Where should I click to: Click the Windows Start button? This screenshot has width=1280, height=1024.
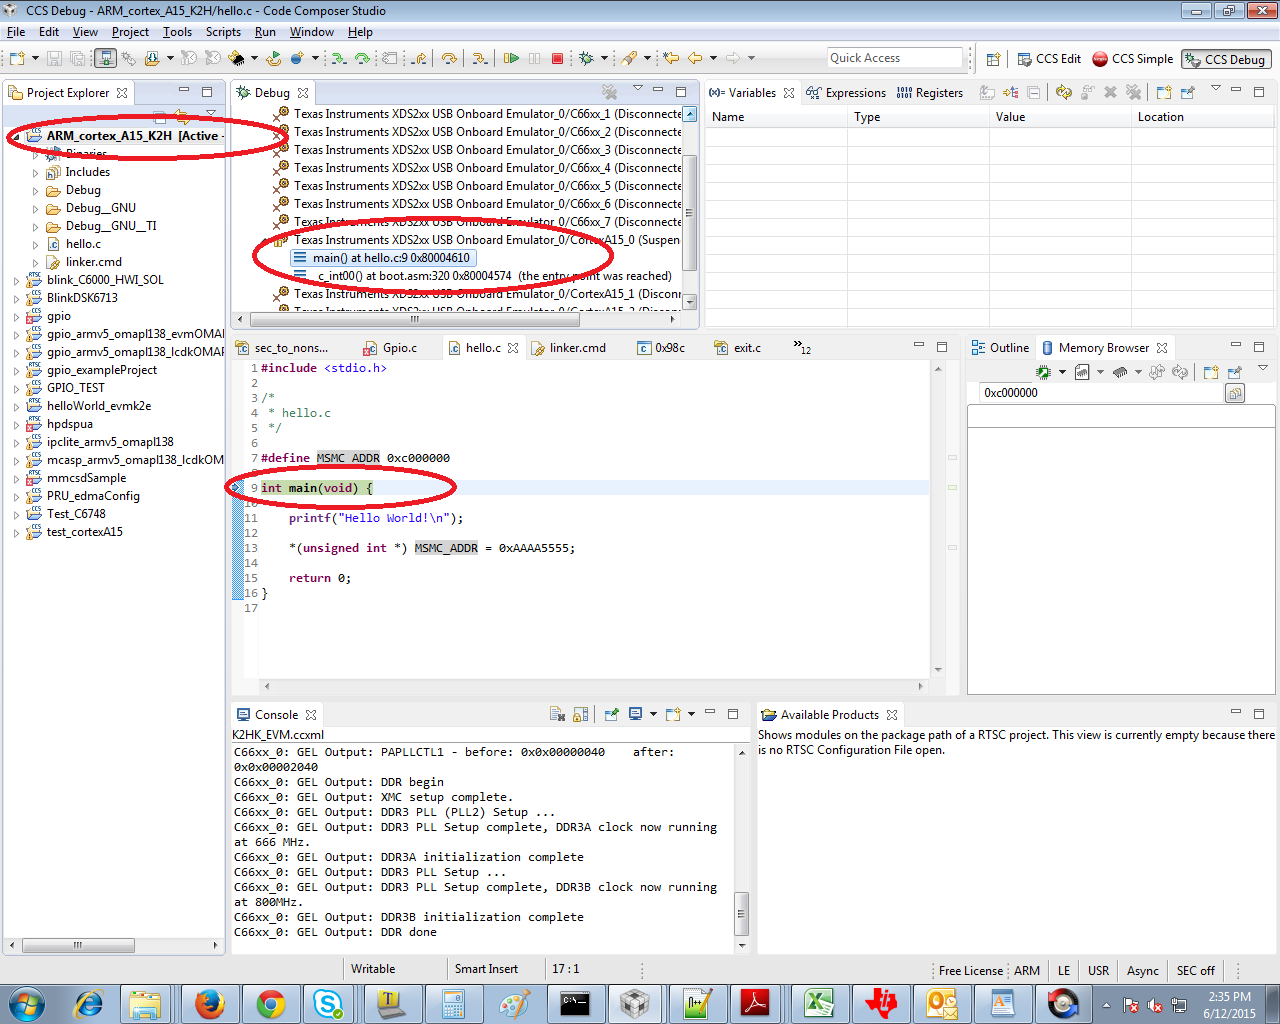tap(26, 1003)
